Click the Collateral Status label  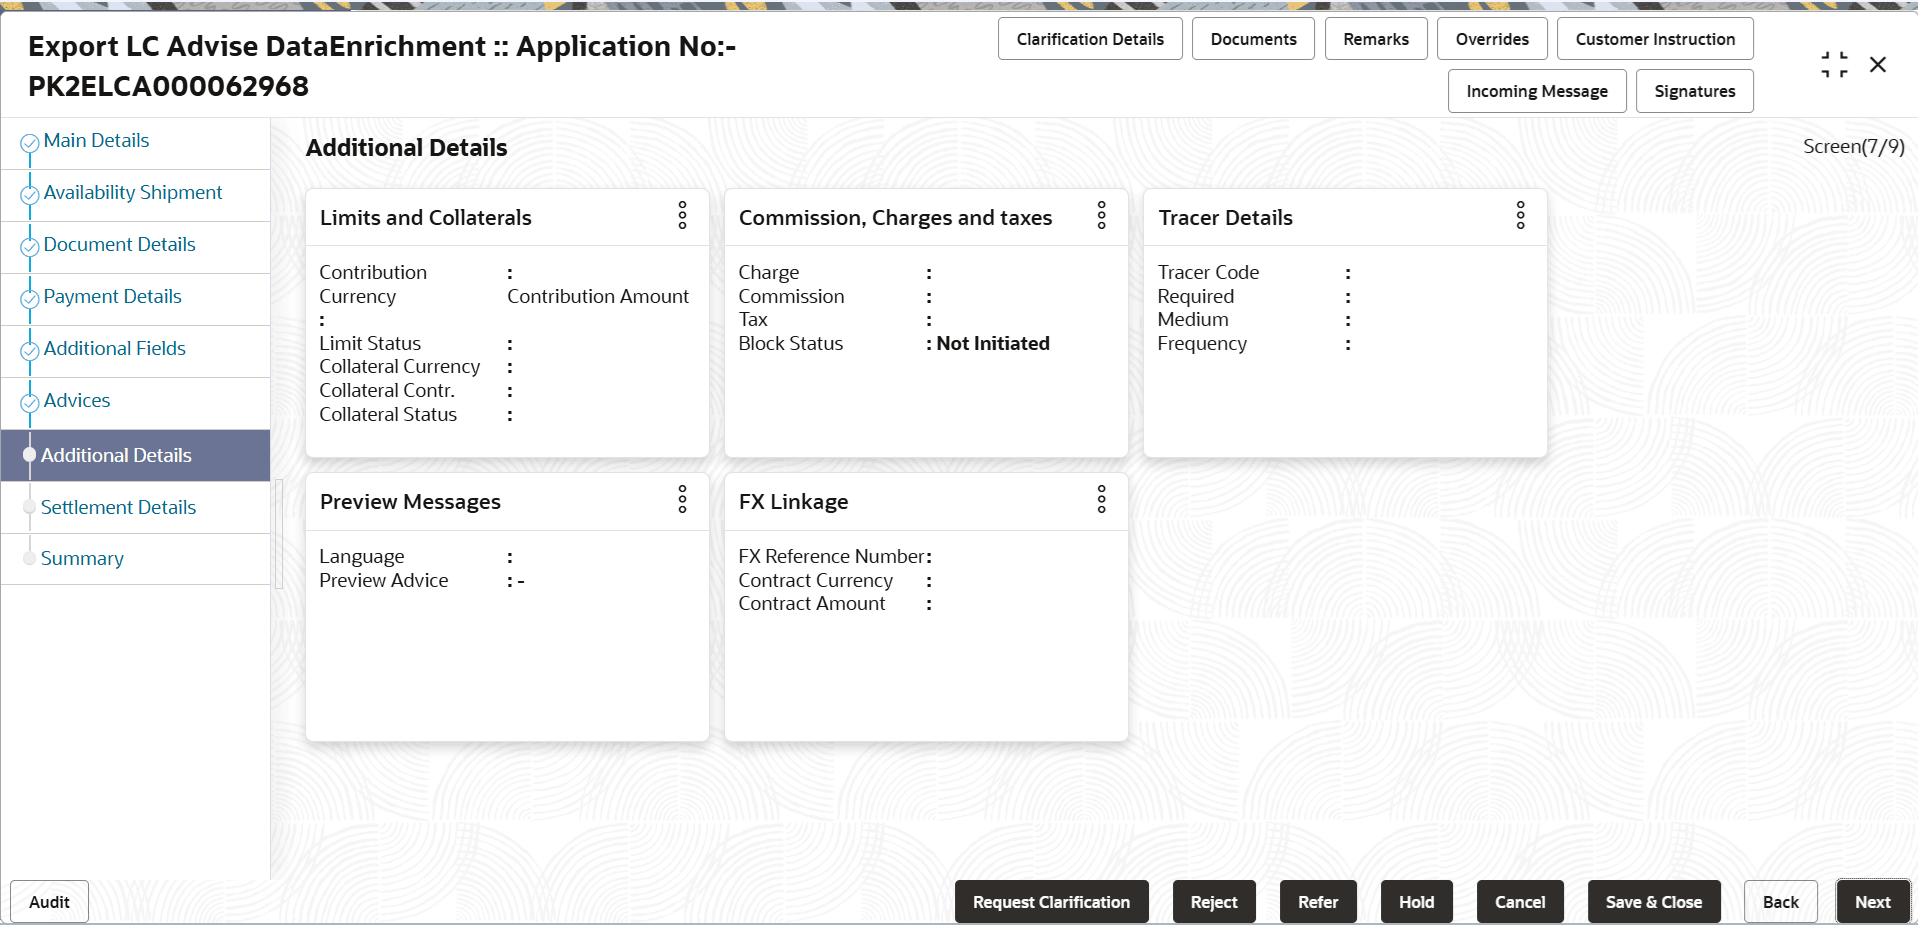(388, 415)
